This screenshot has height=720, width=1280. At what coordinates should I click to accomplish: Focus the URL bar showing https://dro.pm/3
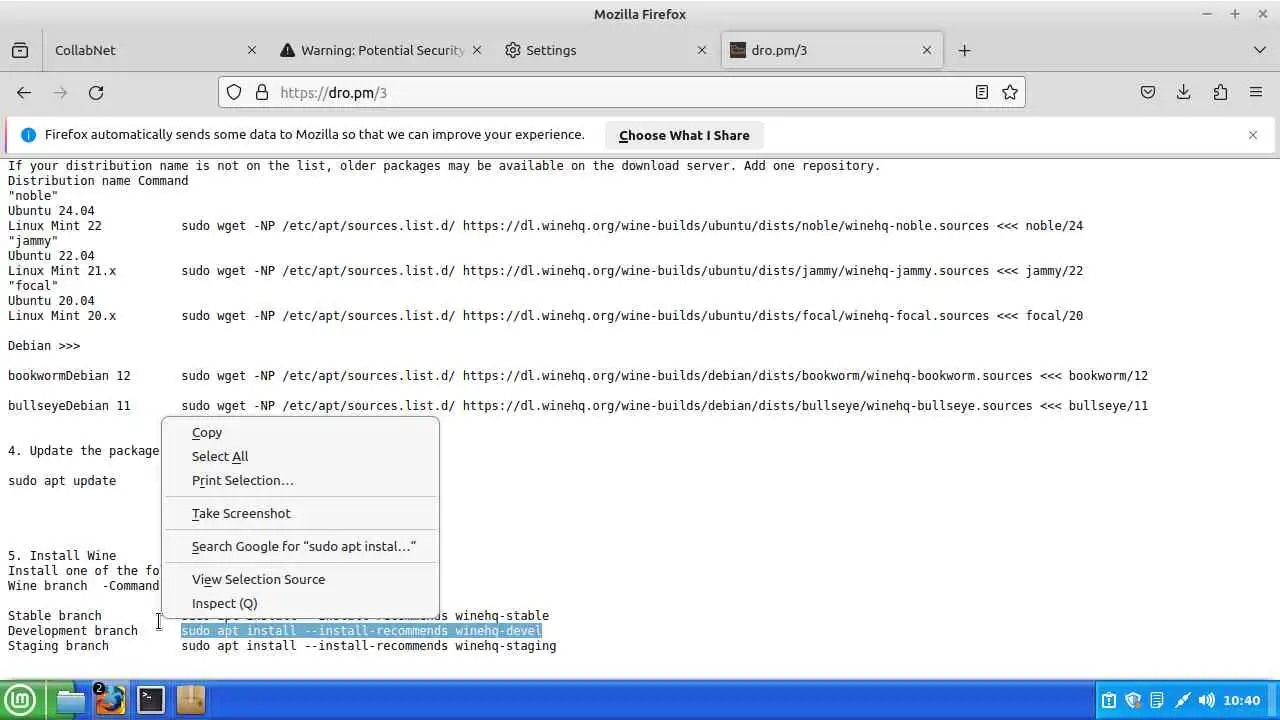pyautogui.click(x=620, y=92)
